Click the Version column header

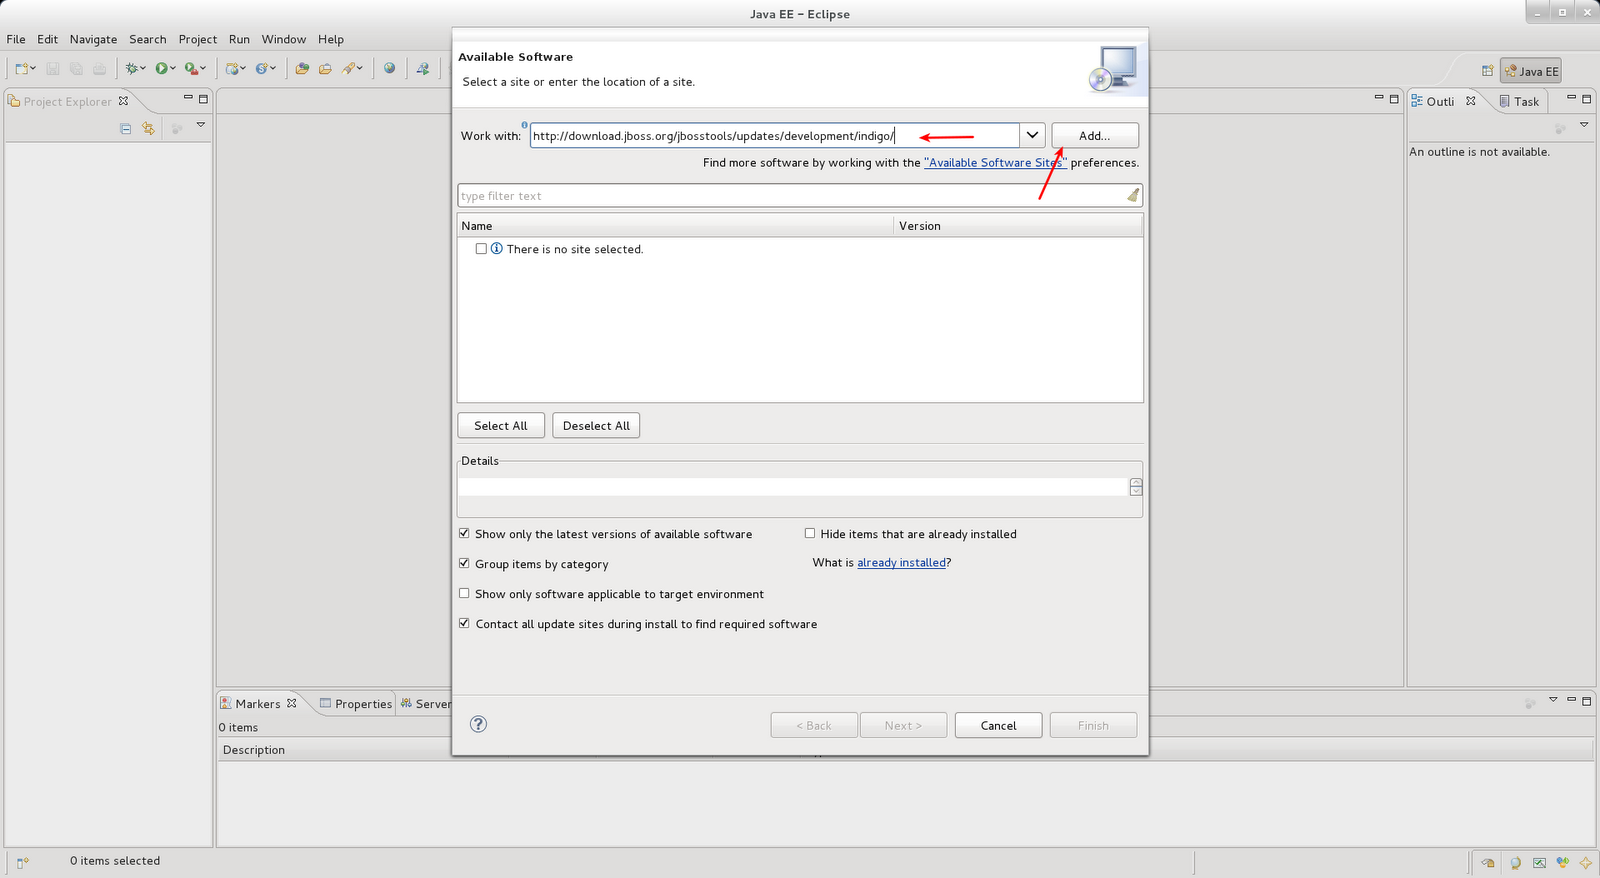pyautogui.click(x=1018, y=226)
